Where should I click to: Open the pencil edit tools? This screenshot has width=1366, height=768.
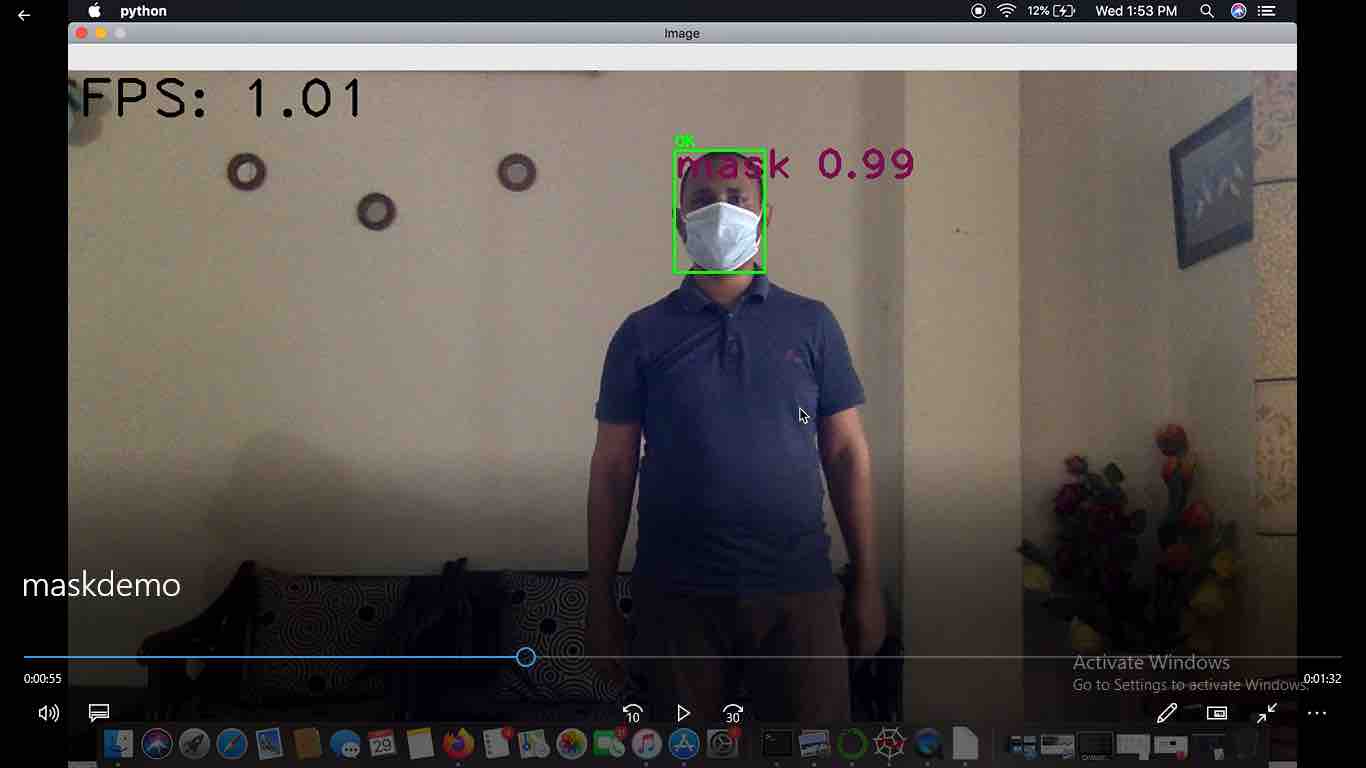(1166, 713)
